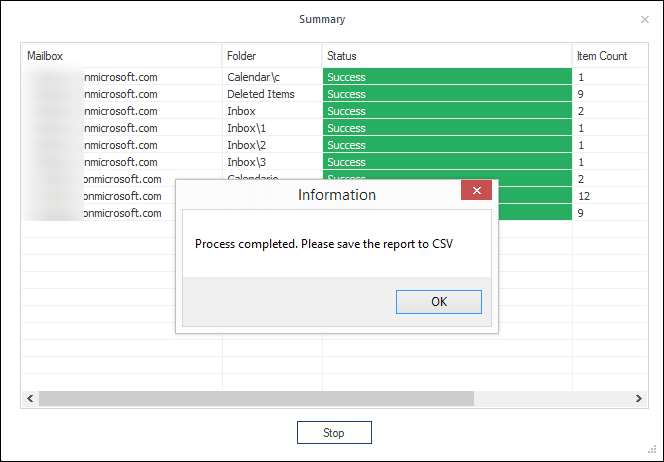The image size is (664, 462).
Task: Select the Inbox\1 folder cell
Action: pyautogui.click(x=272, y=128)
